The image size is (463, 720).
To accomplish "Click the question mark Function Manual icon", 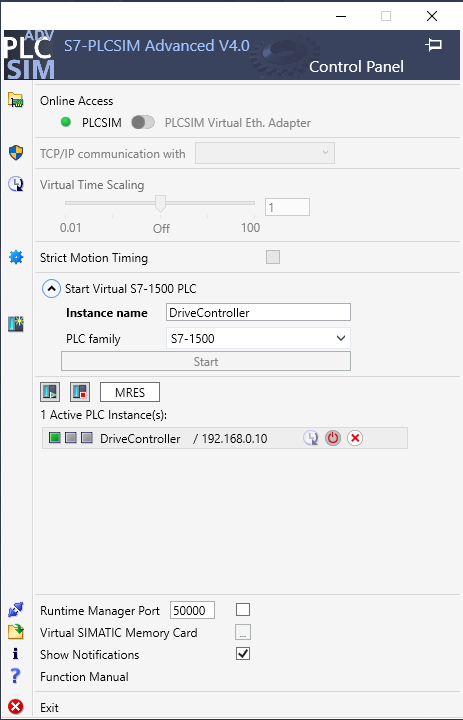I will point(15,676).
